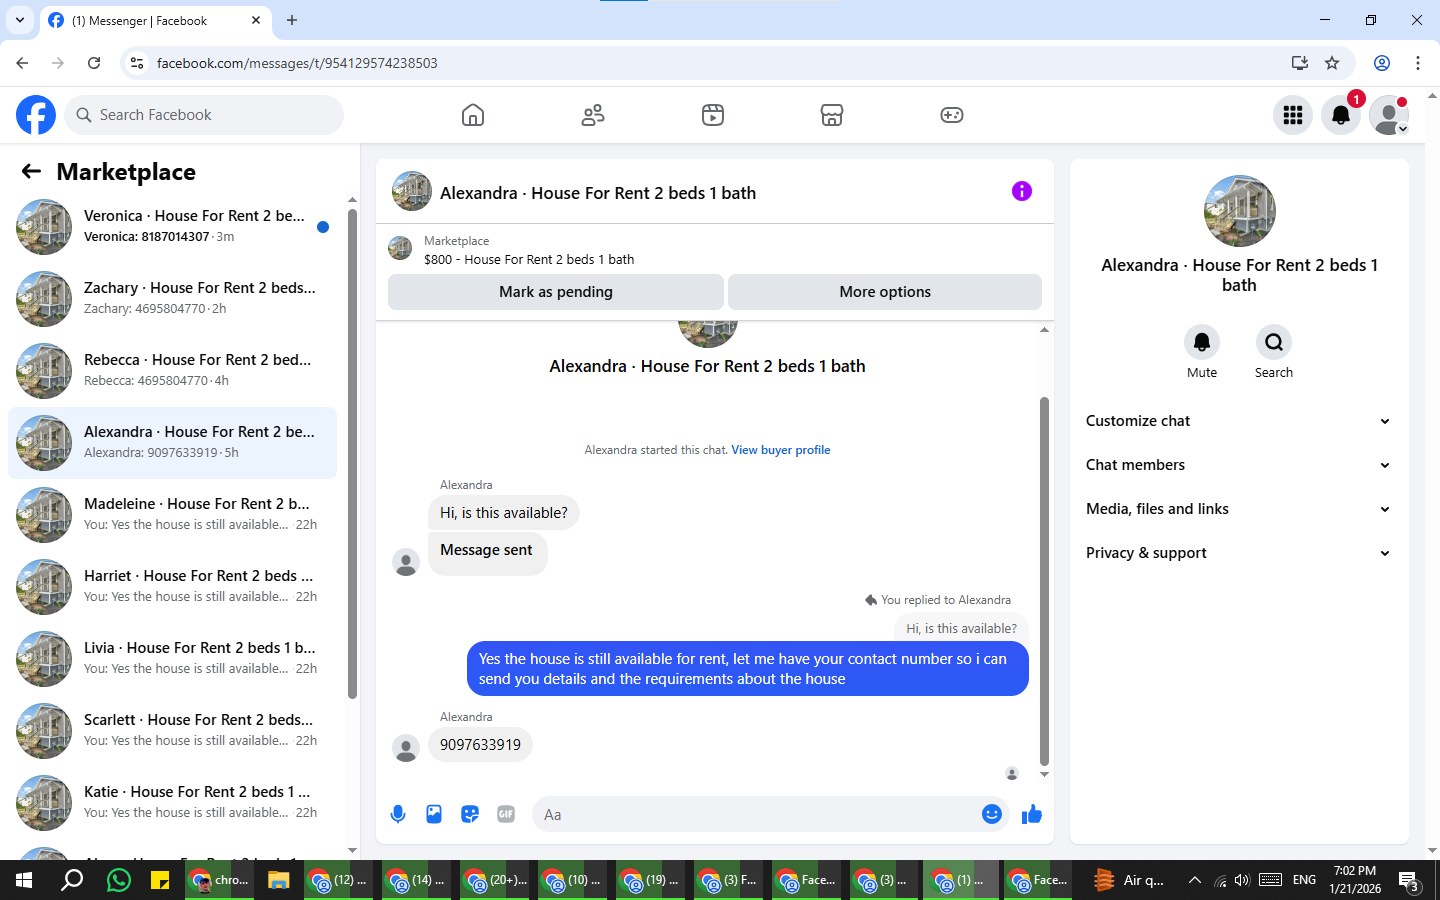Choose a sticker icon
1440x900 pixels.
470,814
